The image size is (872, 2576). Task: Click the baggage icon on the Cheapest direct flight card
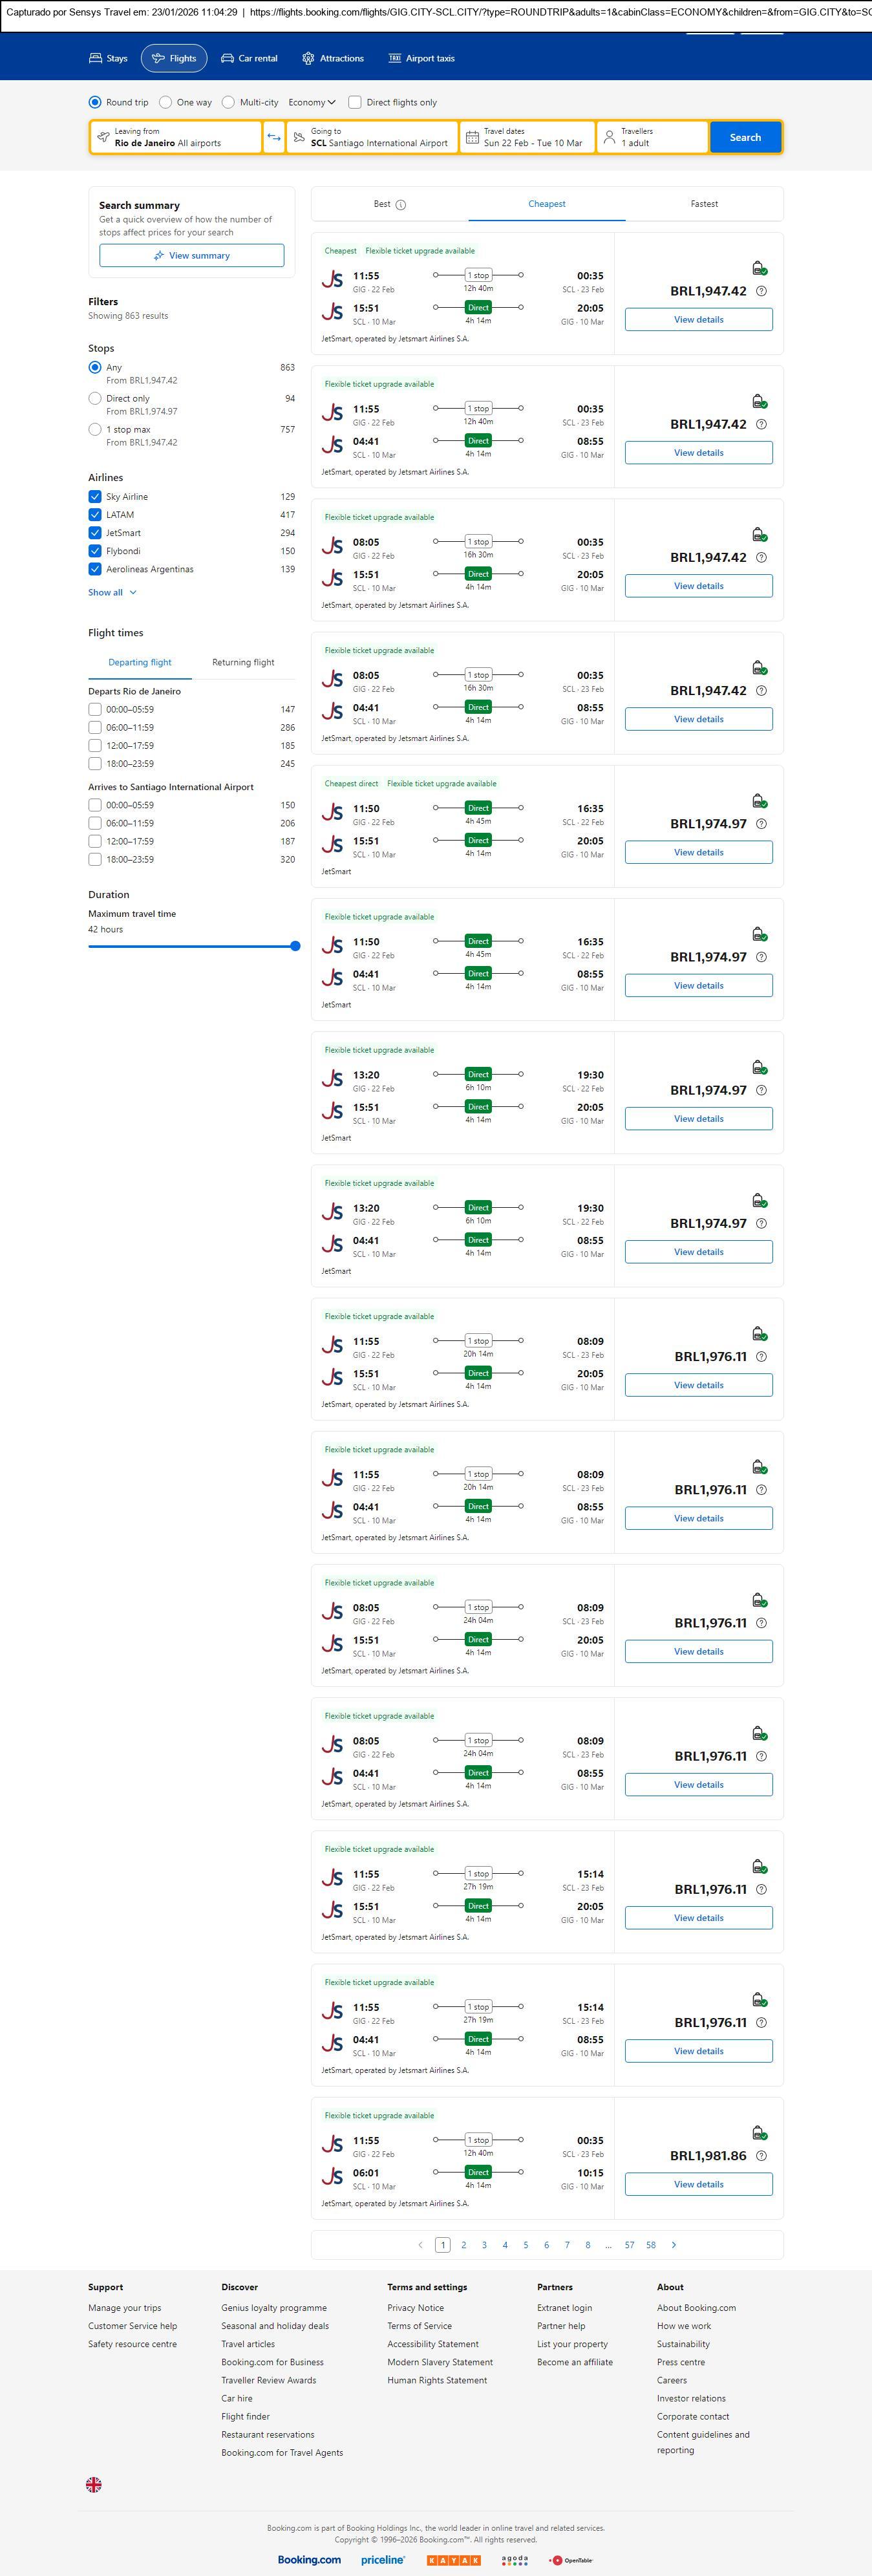[x=759, y=801]
